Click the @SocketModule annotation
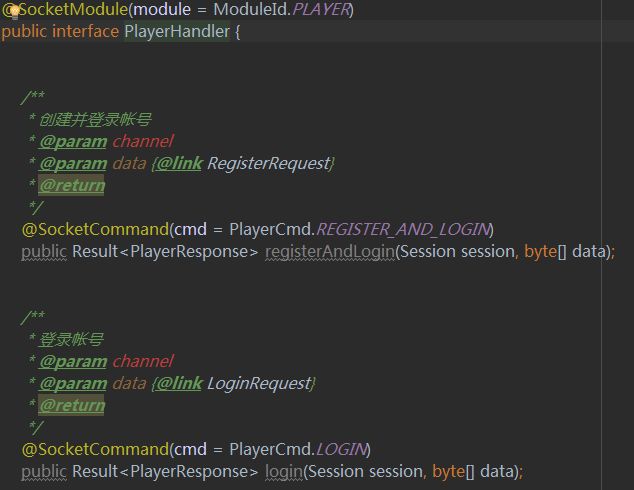The height and width of the screenshot is (490, 634). tap(65, 10)
